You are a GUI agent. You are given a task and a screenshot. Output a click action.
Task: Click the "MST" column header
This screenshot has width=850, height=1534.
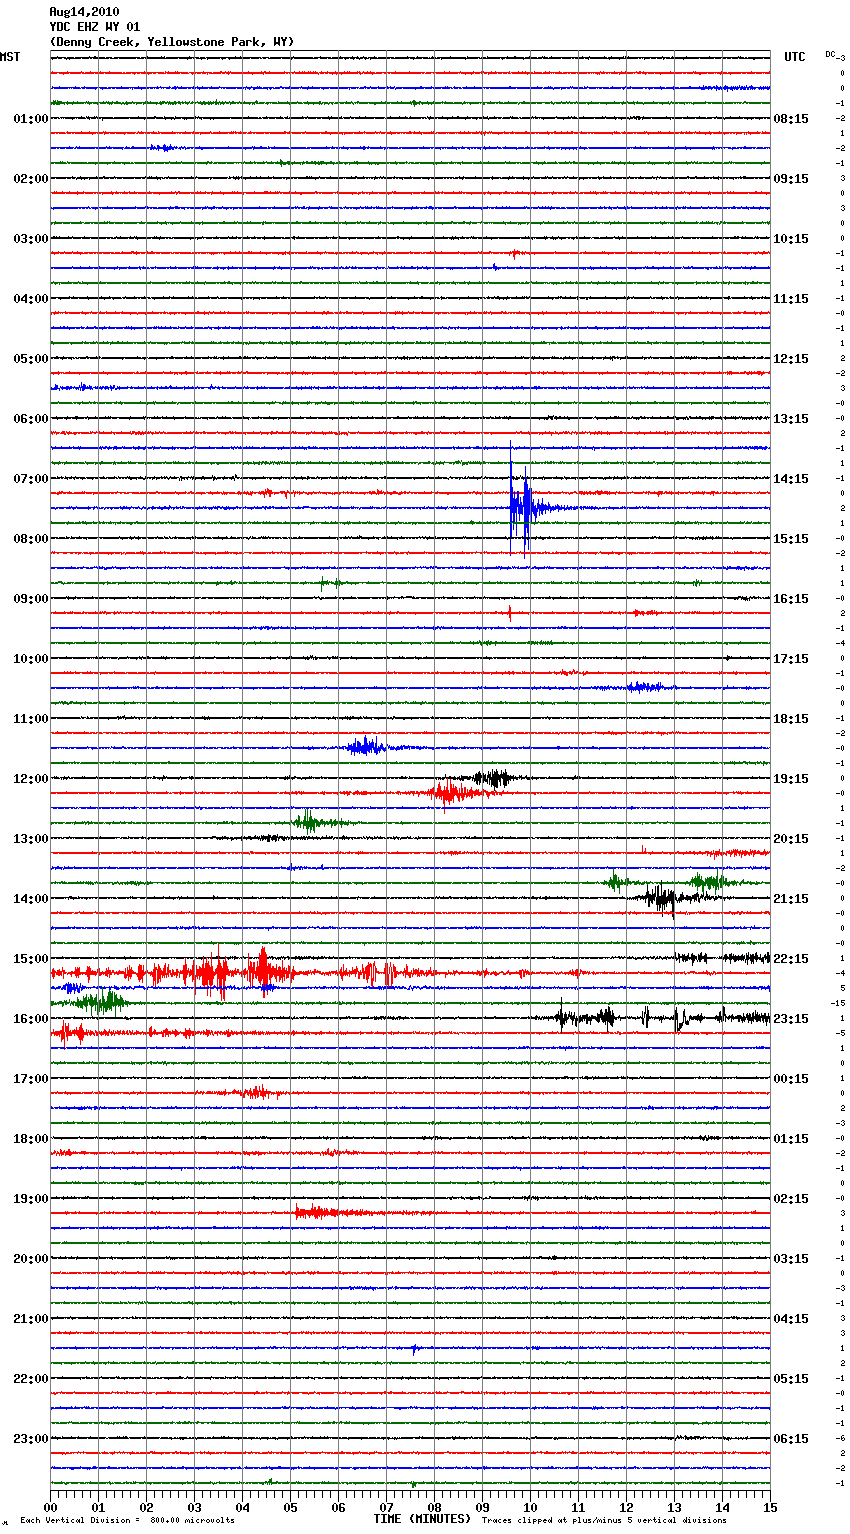(x=10, y=57)
